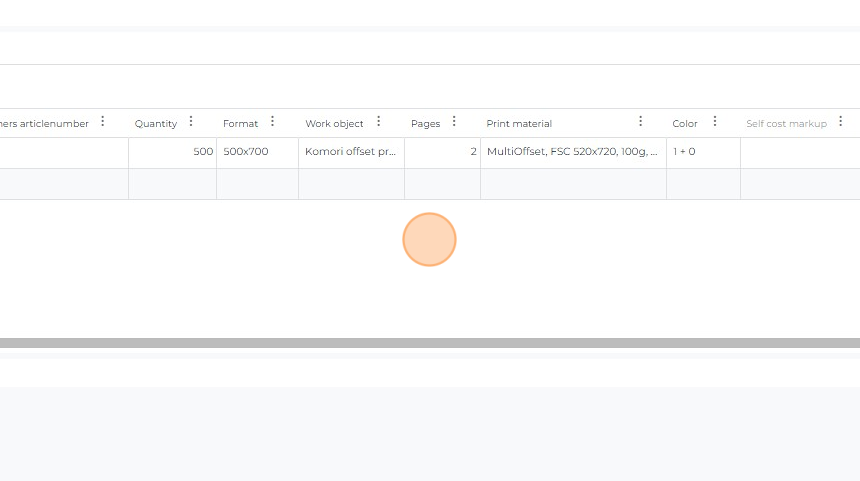Image resolution: width=860 pixels, height=481 pixels.
Task: Click the horizontal scrollbar below the table
Action: [430, 343]
